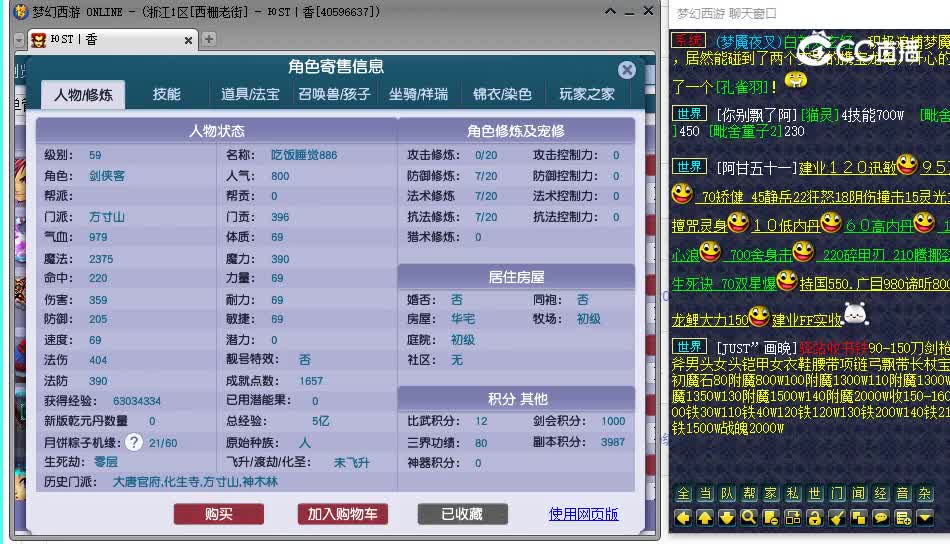Toggle the 世 (world) chat channel filter
950x544 pixels.
tap(815, 494)
